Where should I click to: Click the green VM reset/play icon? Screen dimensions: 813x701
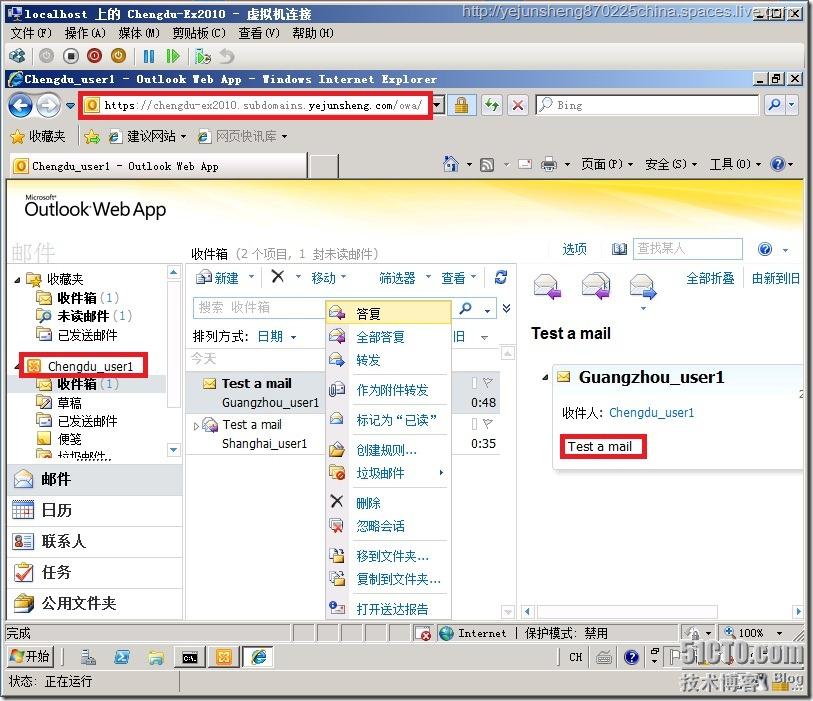(173, 55)
